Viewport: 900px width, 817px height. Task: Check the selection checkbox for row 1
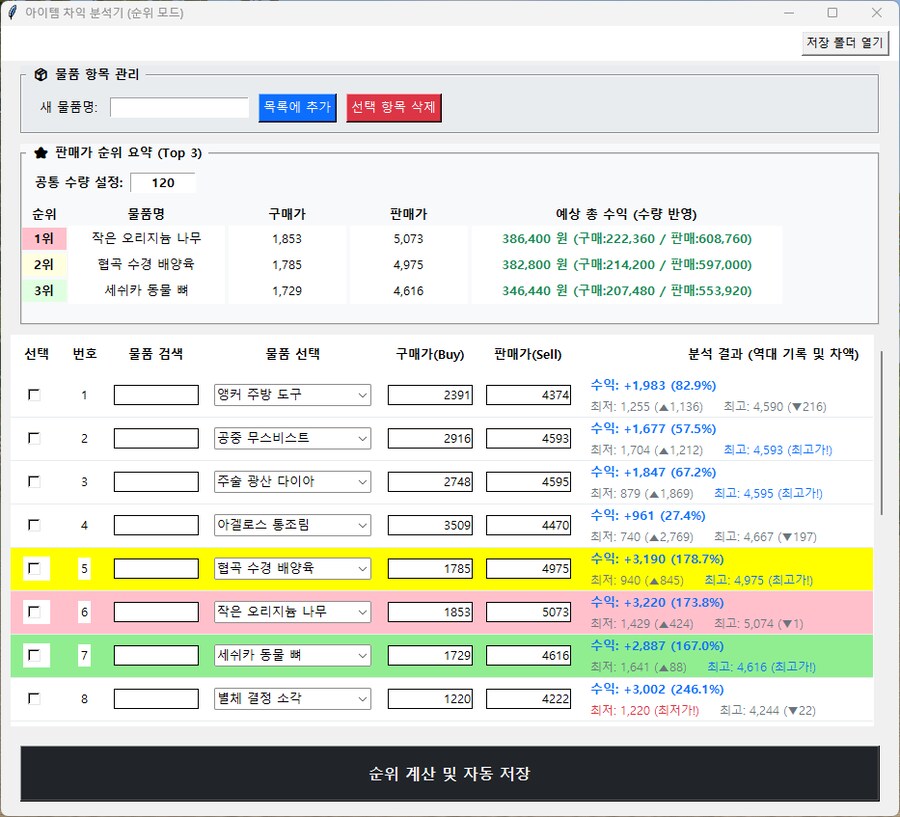point(34,394)
